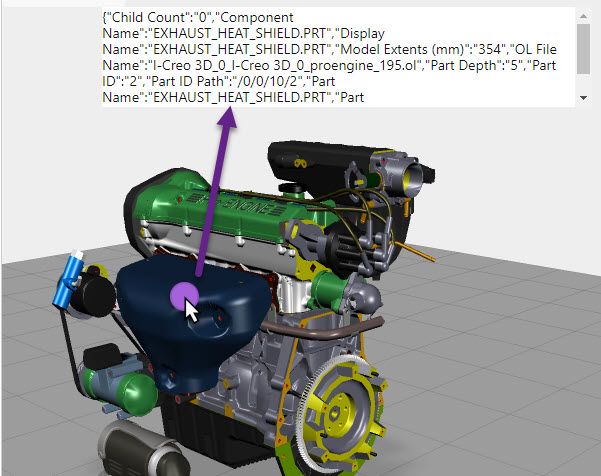Select the grey exhaust muffler at the bottom
Image resolution: width=601 pixels, height=476 pixels.
click(144, 449)
